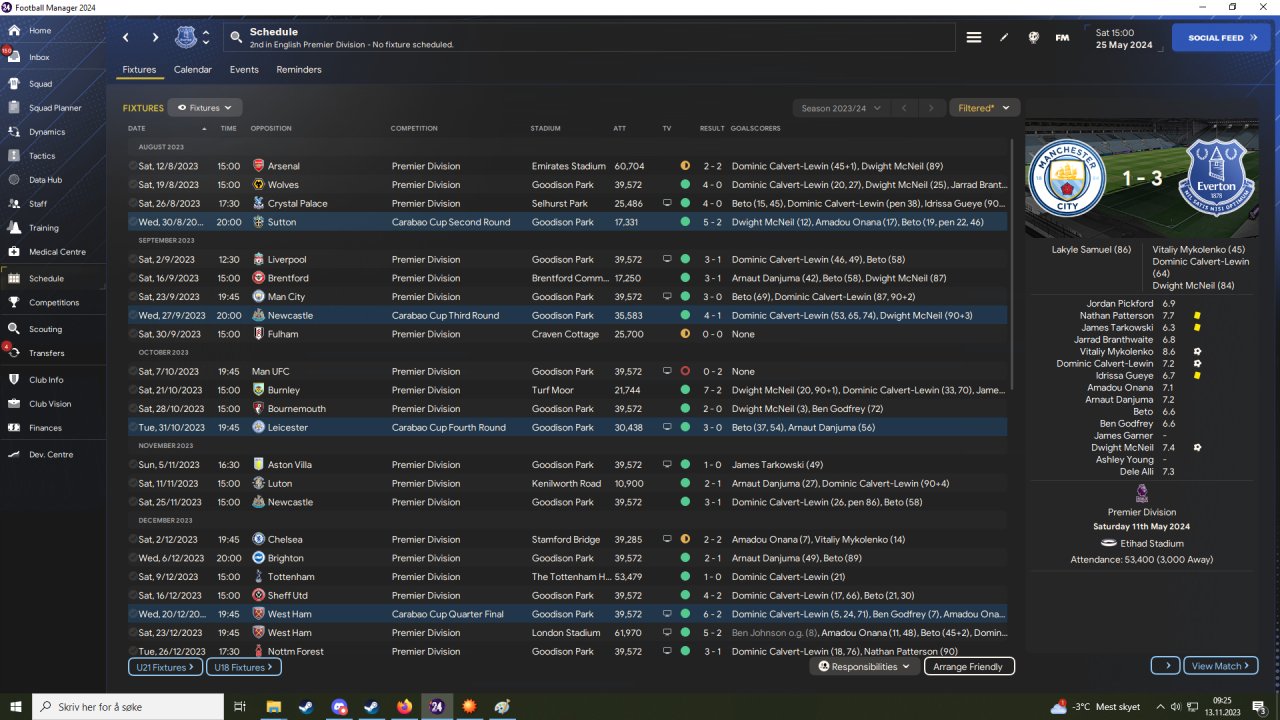
Task: Open the Tactics board icon
Action: [14, 156]
